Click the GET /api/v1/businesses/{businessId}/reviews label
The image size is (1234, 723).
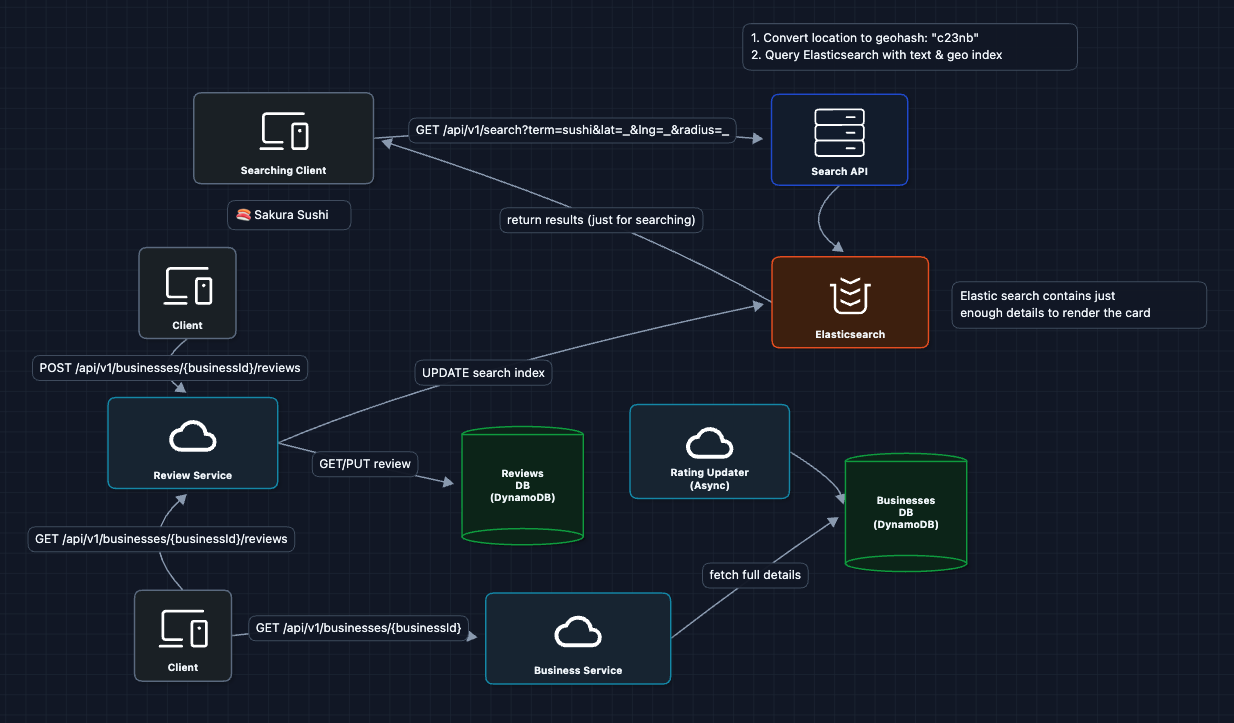pyautogui.click(x=161, y=539)
